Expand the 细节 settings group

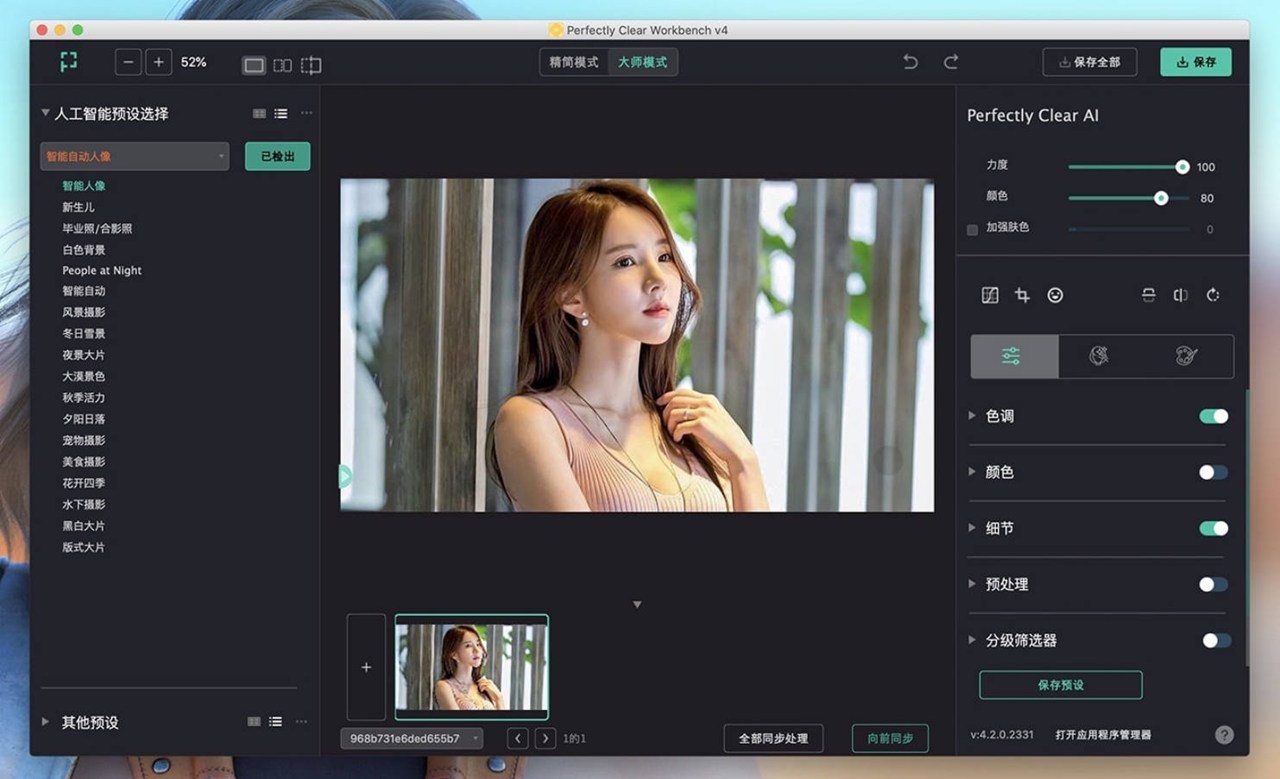(972, 528)
